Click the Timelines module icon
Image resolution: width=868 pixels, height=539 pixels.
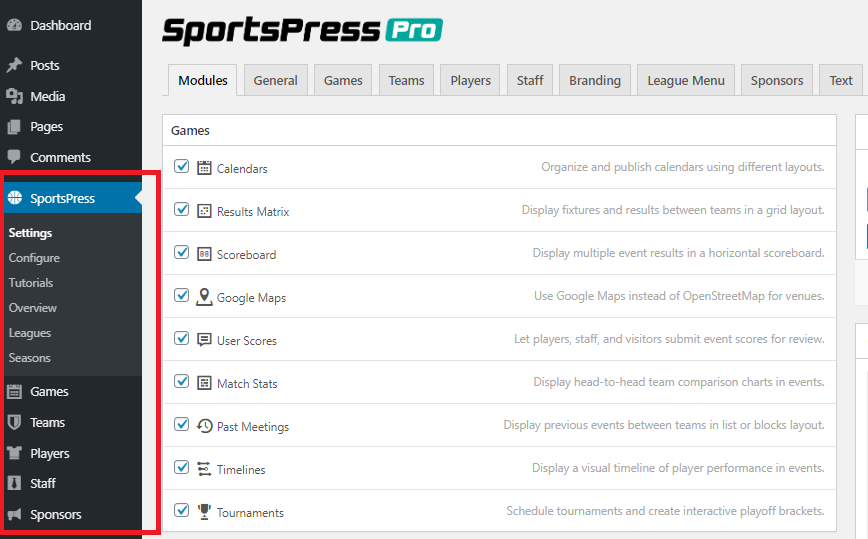(204, 469)
